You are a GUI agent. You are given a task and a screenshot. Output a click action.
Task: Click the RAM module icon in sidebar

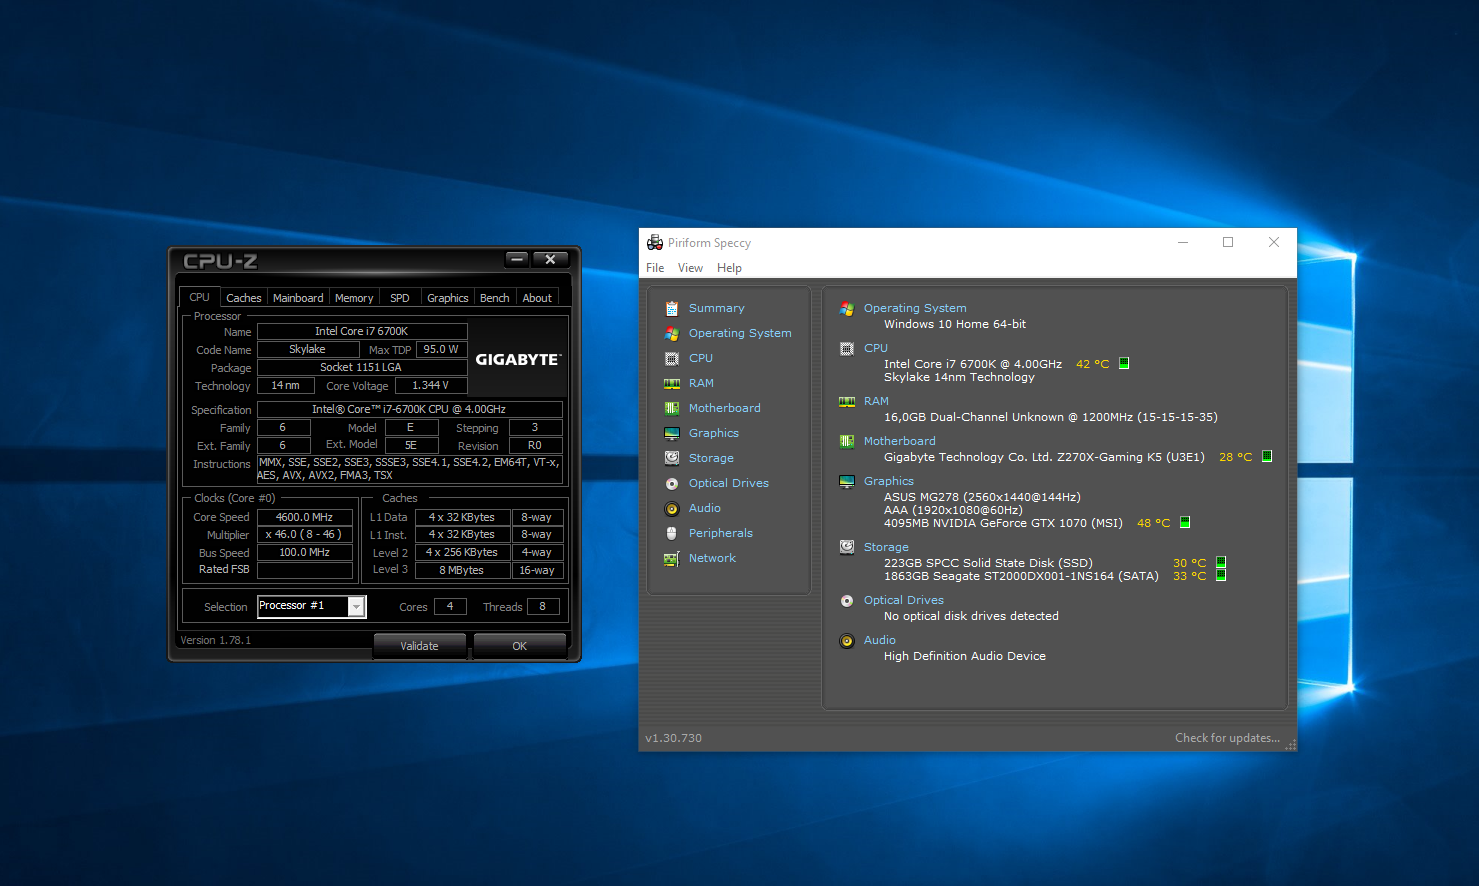point(672,384)
